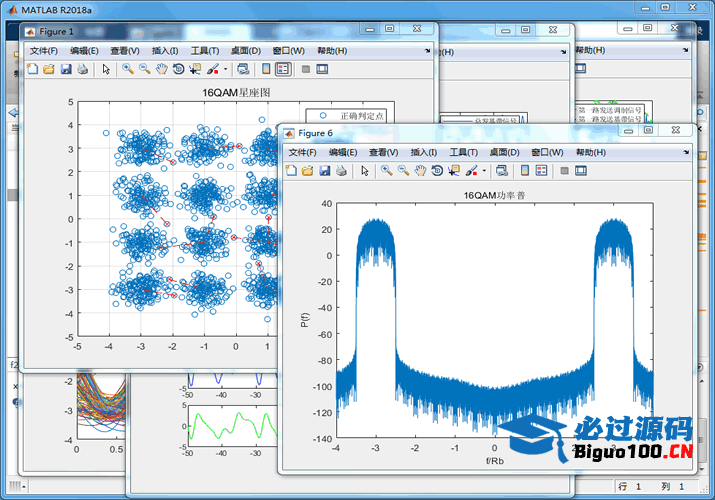Viewport: 715px width, 500px height.
Task: Select Zoom Out tool in Figure 1
Action: 145,69
